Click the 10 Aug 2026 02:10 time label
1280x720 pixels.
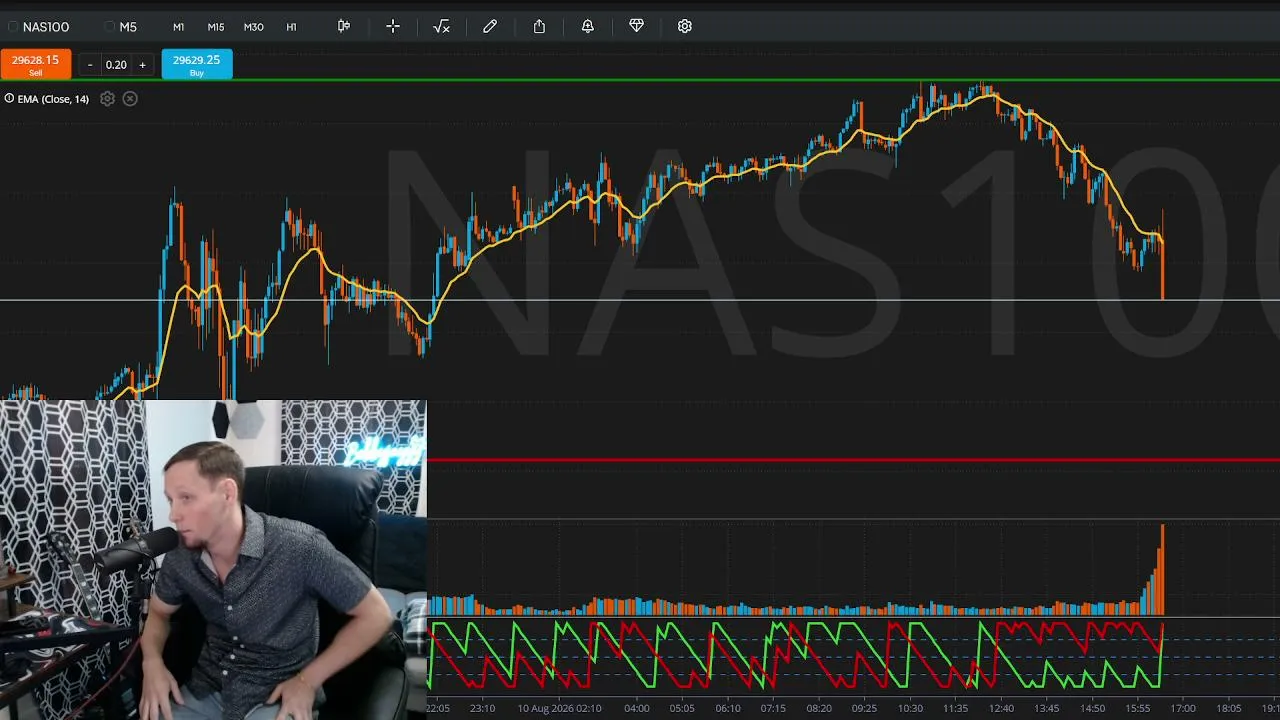pos(559,708)
